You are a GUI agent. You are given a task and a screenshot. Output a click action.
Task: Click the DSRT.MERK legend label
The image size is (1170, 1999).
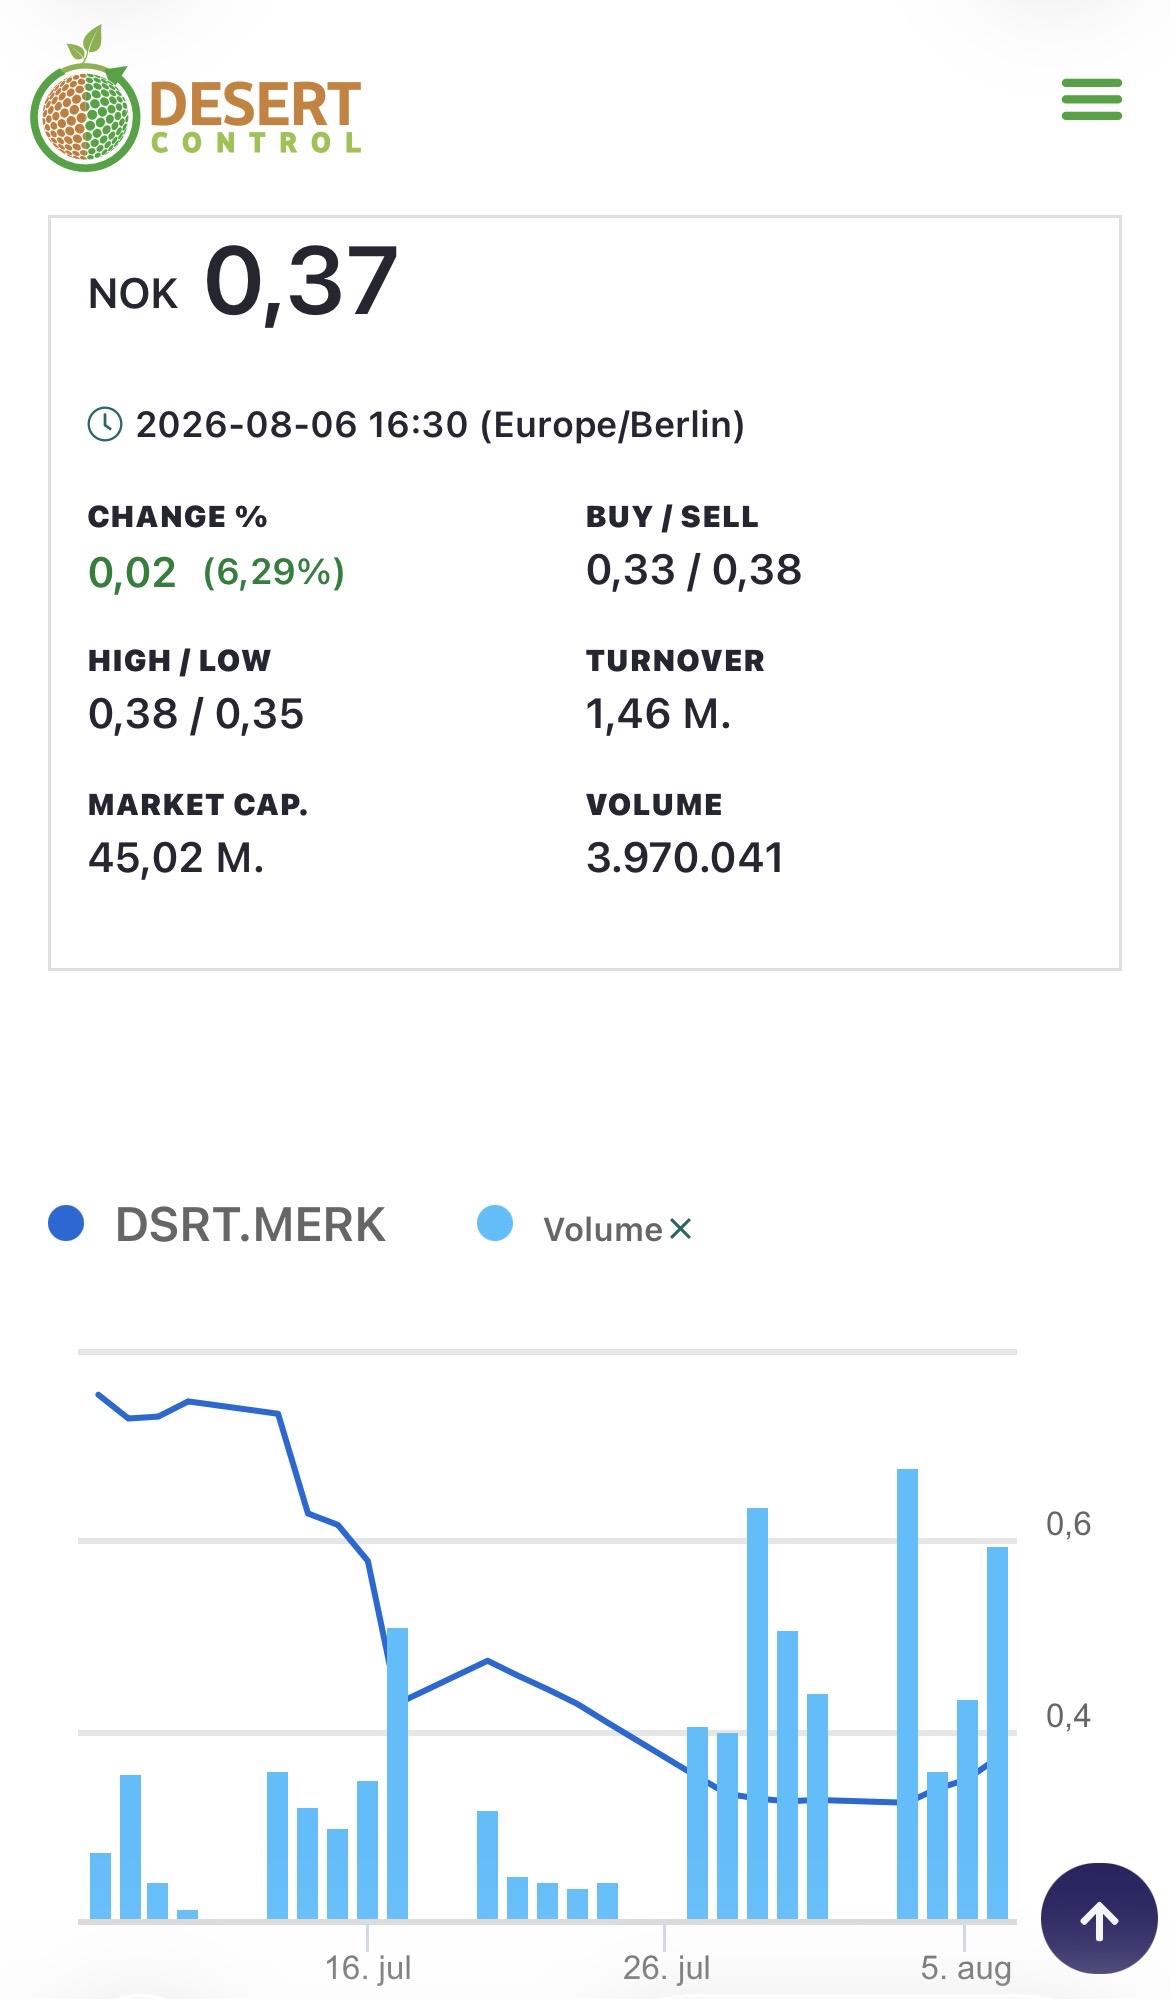coord(250,1225)
